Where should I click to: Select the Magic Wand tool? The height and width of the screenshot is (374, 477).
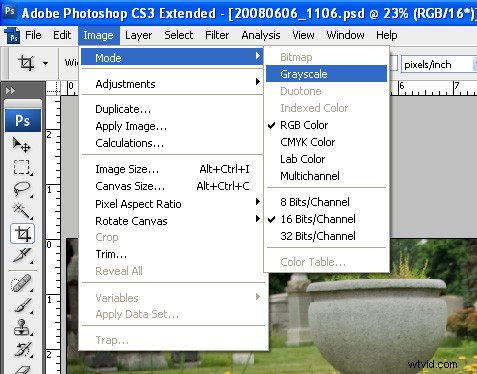22,211
